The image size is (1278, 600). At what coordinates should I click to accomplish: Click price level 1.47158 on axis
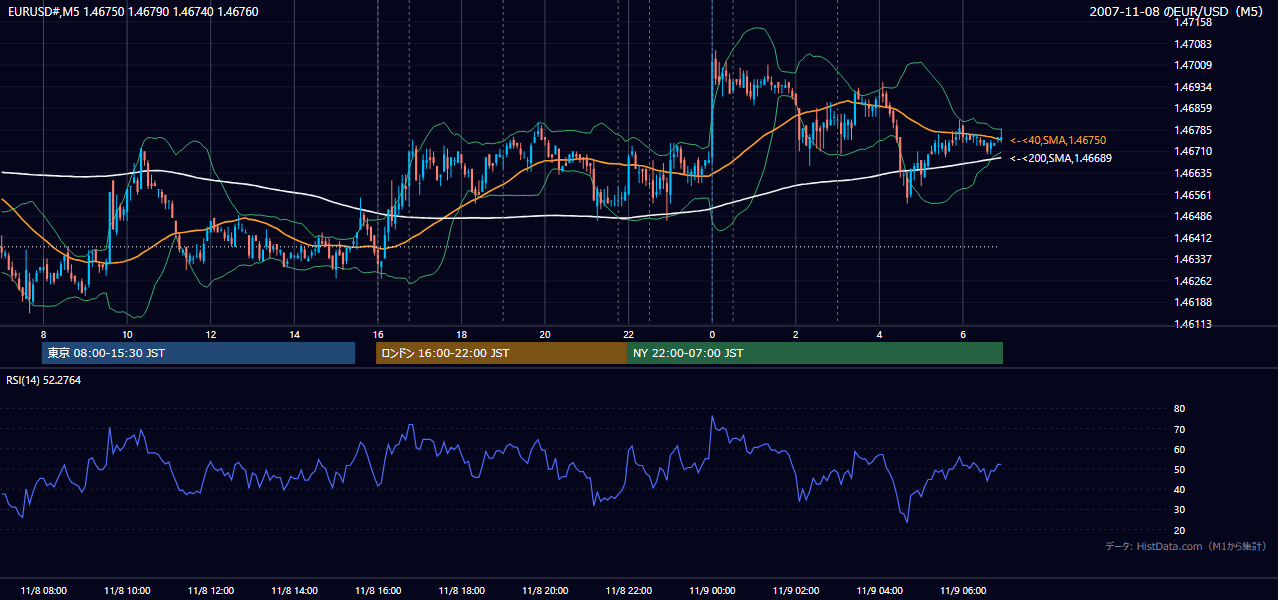(x=1193, y=22)
